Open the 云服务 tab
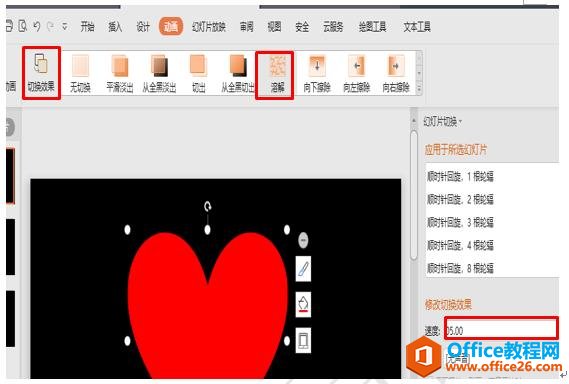Image resolution: width=569 pixels, height=384 pixels. coord(333,26)
